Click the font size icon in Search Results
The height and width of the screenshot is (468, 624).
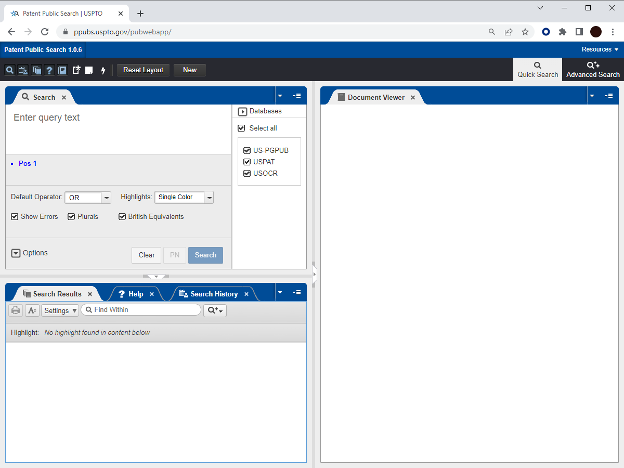[x=32, y=311]
